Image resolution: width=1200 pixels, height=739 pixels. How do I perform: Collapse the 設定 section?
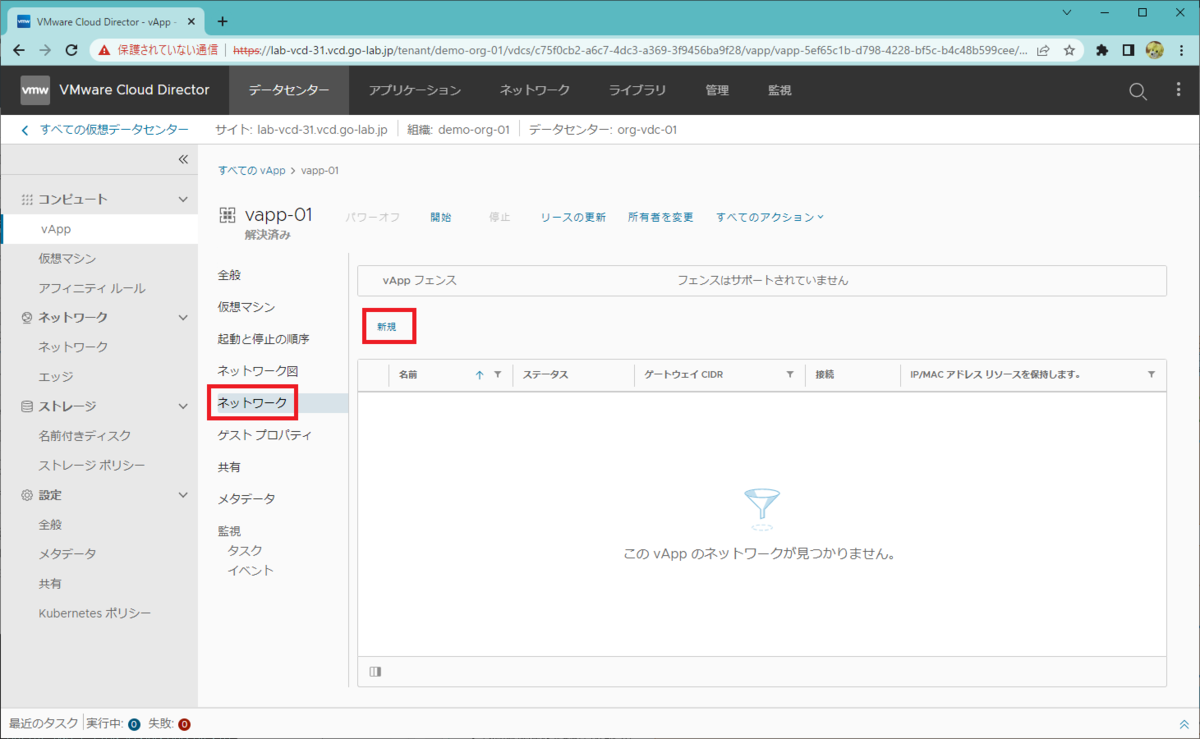183,495
